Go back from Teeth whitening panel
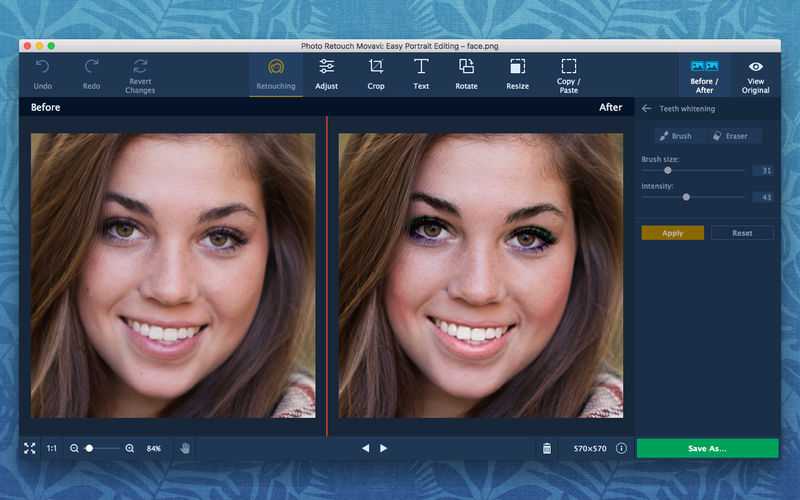 647,109
